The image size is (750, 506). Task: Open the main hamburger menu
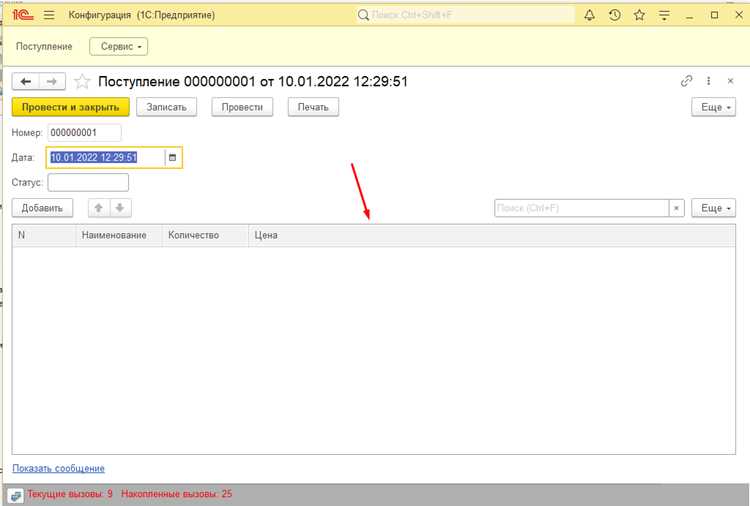[49, 15]
